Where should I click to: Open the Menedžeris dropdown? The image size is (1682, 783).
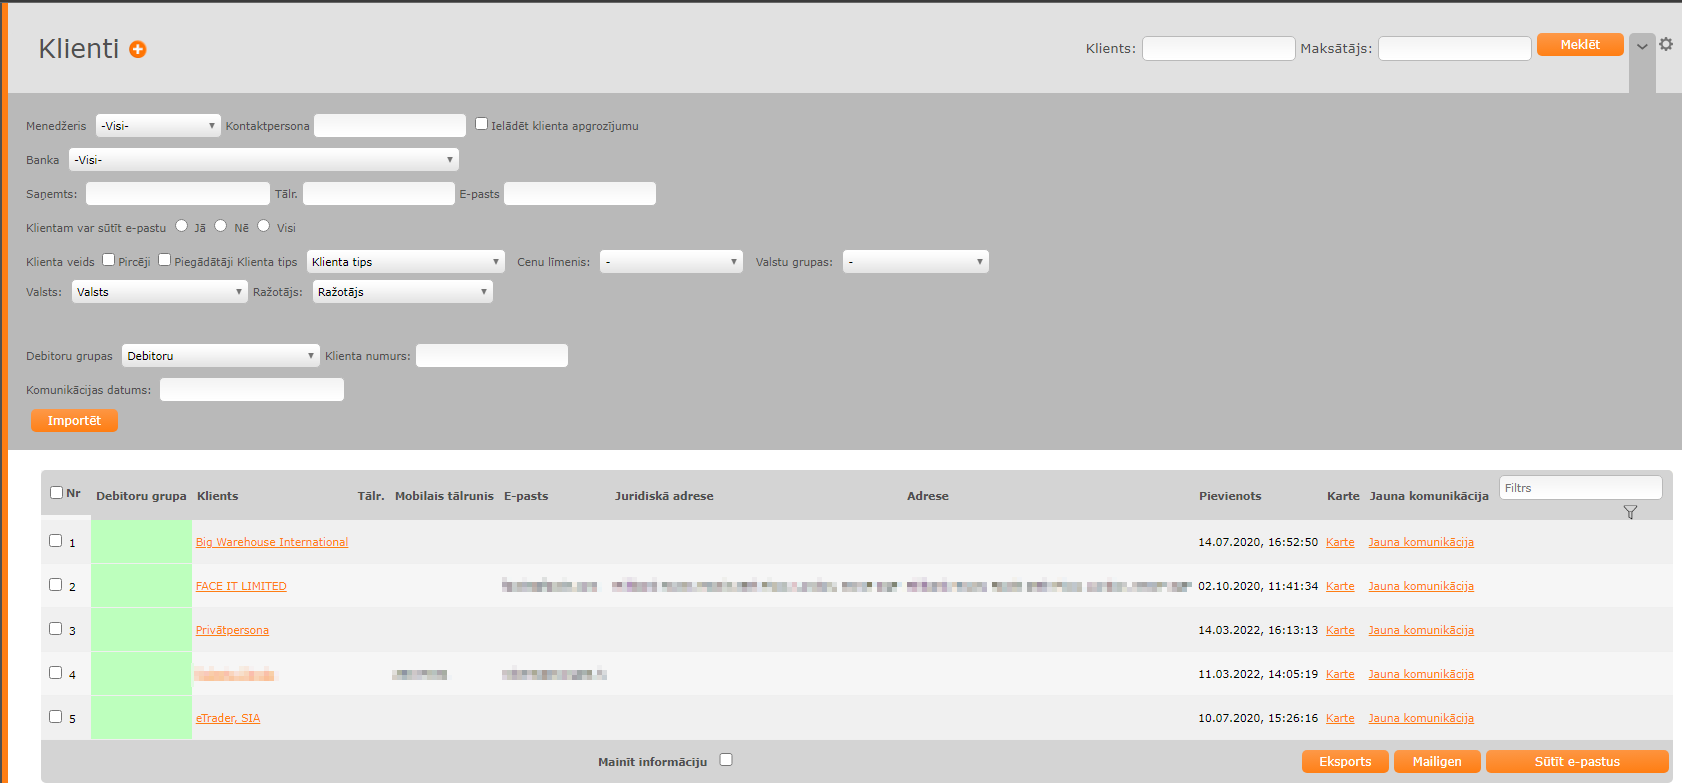(158, 126)
